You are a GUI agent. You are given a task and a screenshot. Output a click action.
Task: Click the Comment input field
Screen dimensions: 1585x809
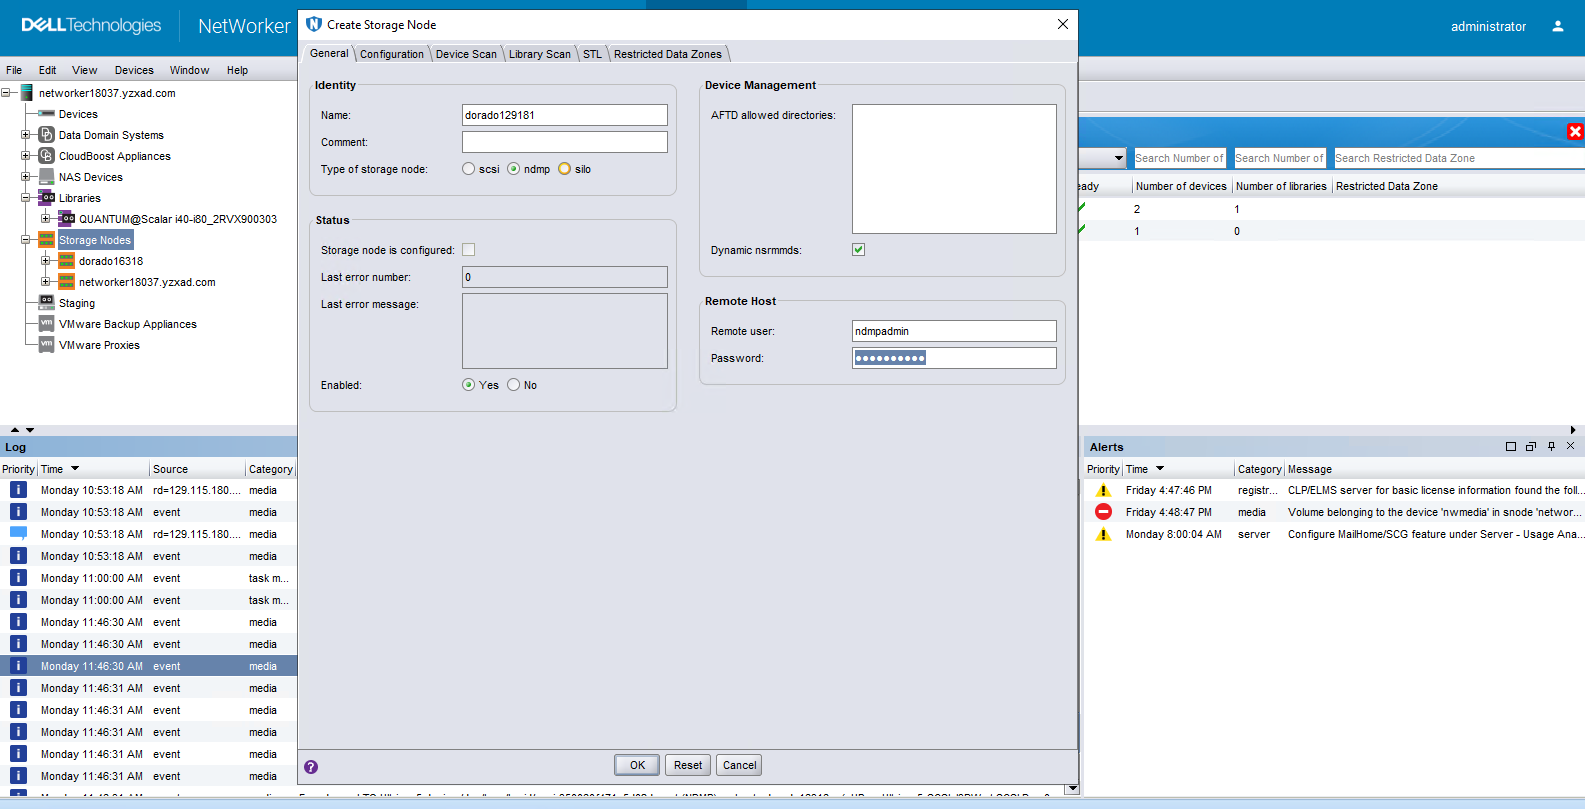point(564,142)
